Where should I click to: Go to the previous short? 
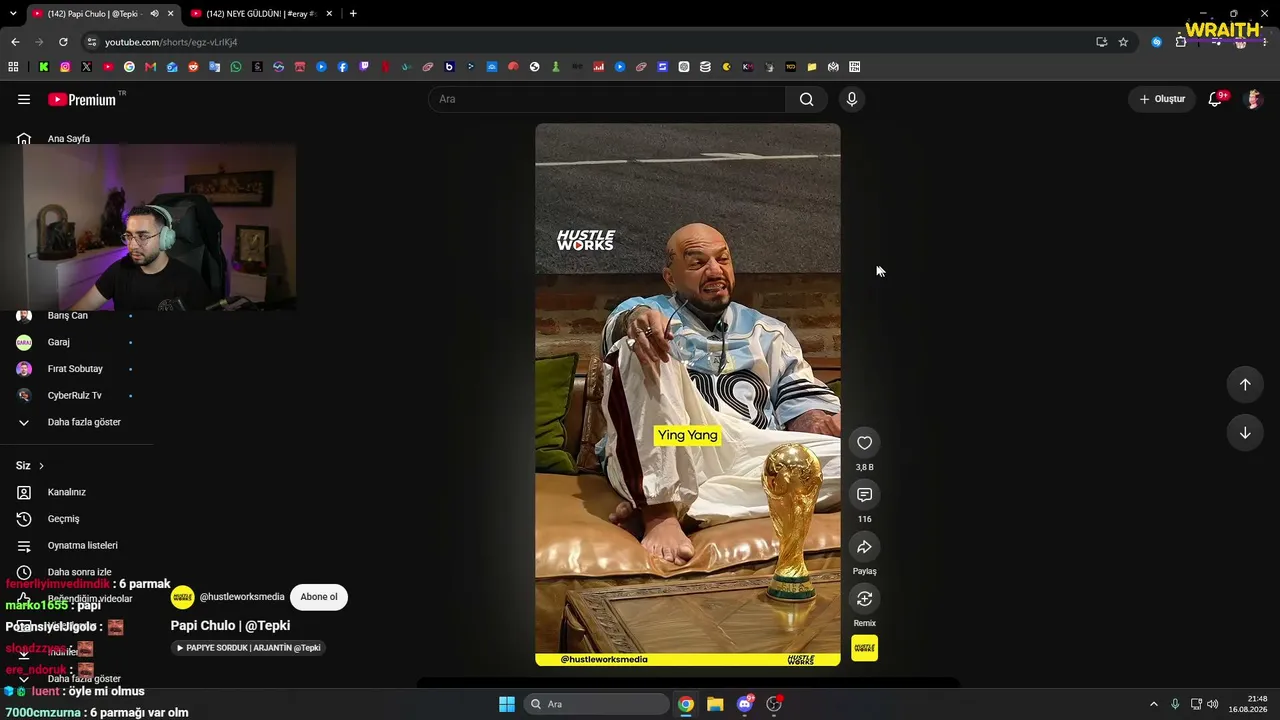(x=1245, y=385)
